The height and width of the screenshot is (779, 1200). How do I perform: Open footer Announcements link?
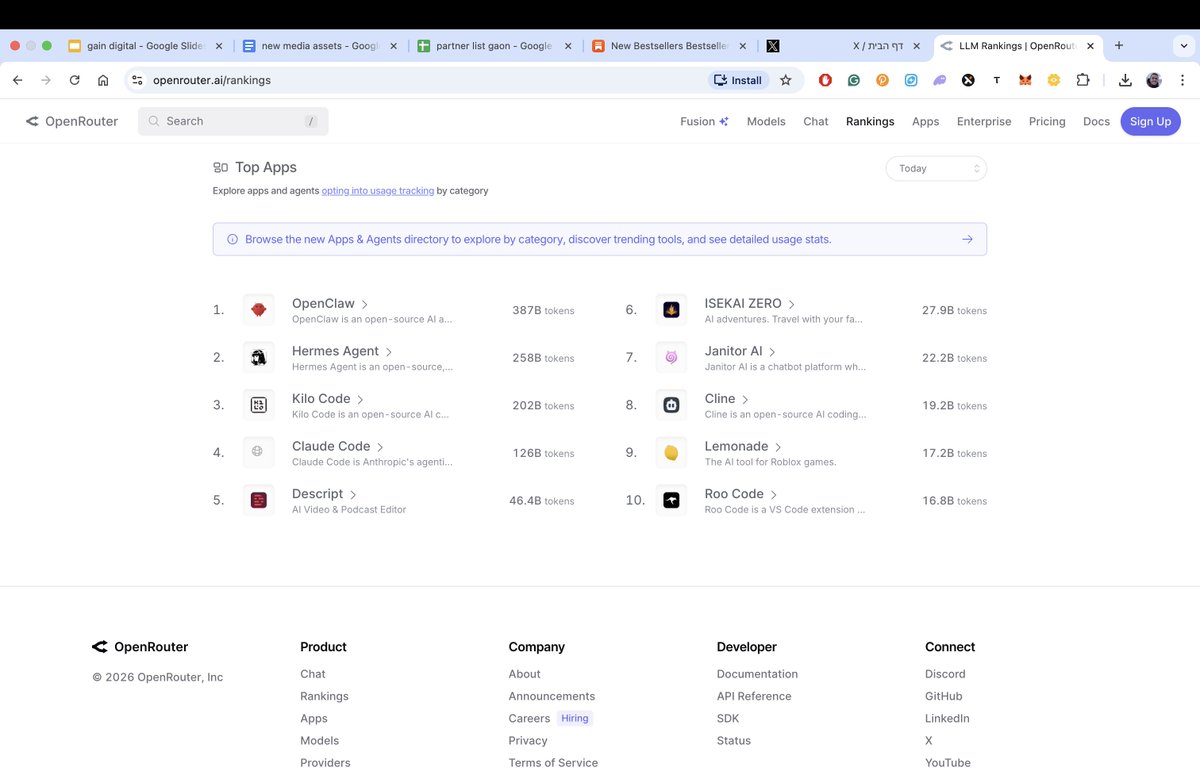point(551,696)
